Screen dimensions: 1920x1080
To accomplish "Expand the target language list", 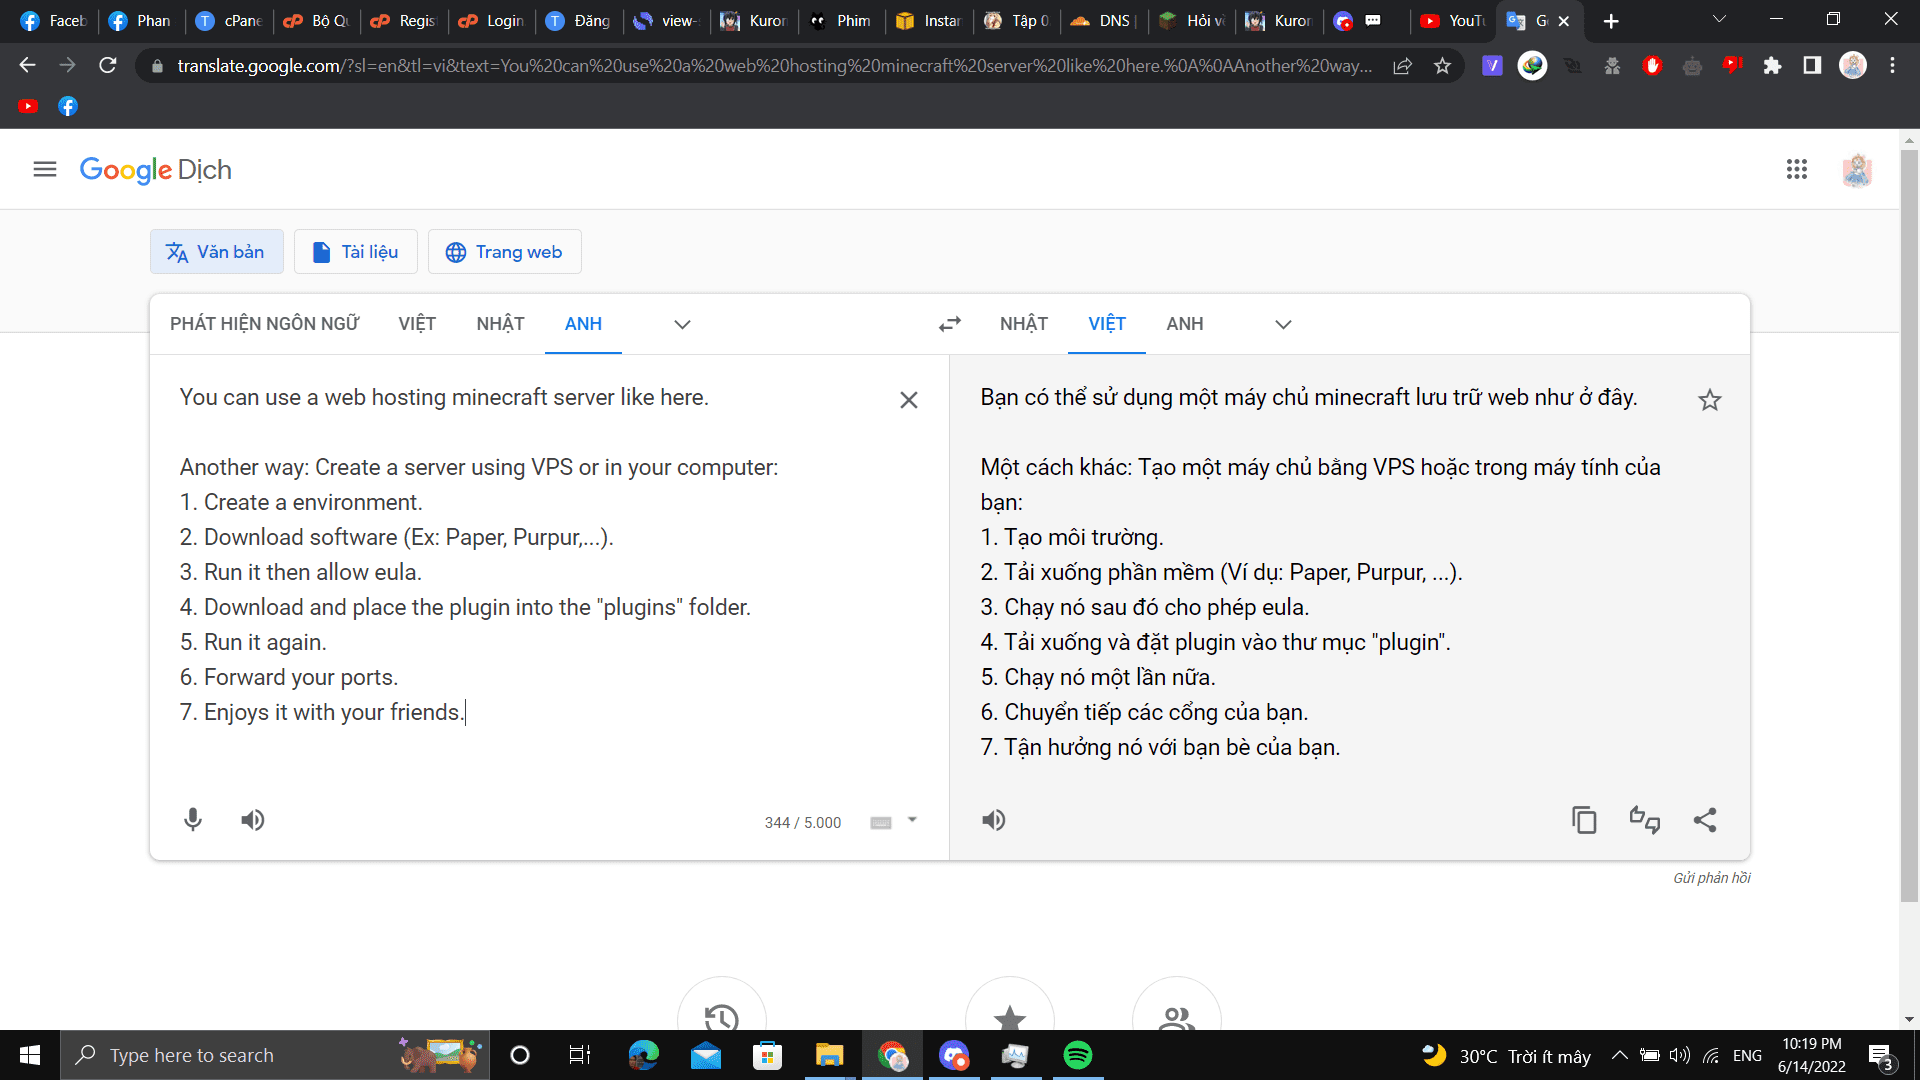I will pyautogui.click(x=1283, y=324).
